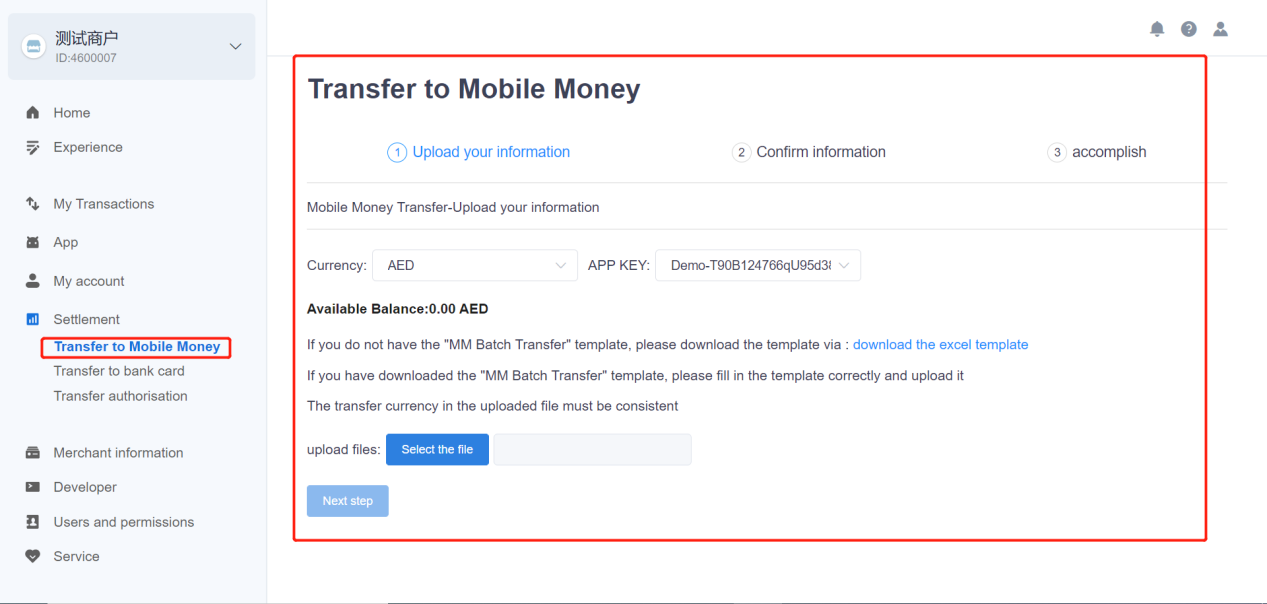Click the Service heart icon
The width and height of the screenshot is (1267, 604).
pyautogui.click(x=33, y=556)
